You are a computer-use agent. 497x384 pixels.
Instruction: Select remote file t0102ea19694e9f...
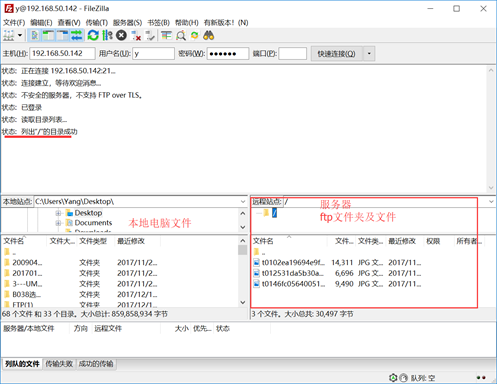coord(293,263)
